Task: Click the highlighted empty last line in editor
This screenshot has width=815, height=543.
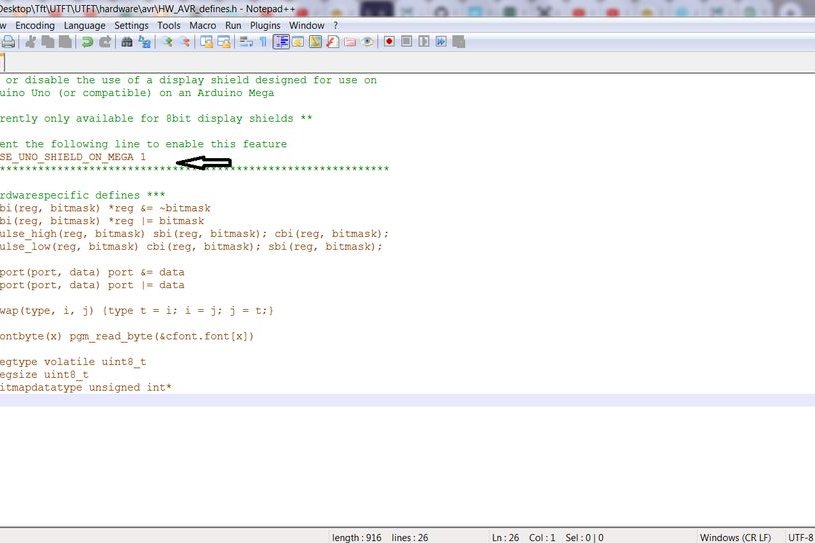Action: tap(408, 400)
